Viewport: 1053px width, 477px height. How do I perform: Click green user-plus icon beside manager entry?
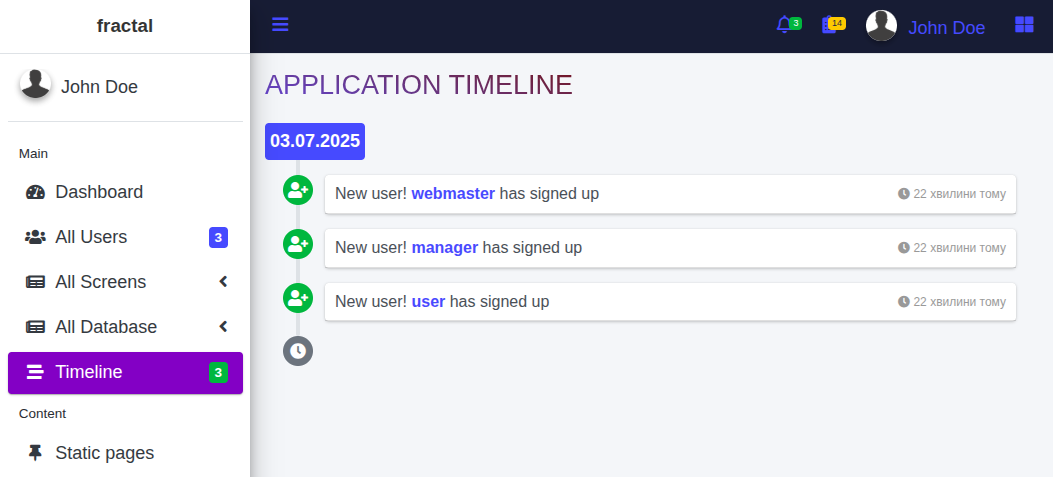click(297, 244)
